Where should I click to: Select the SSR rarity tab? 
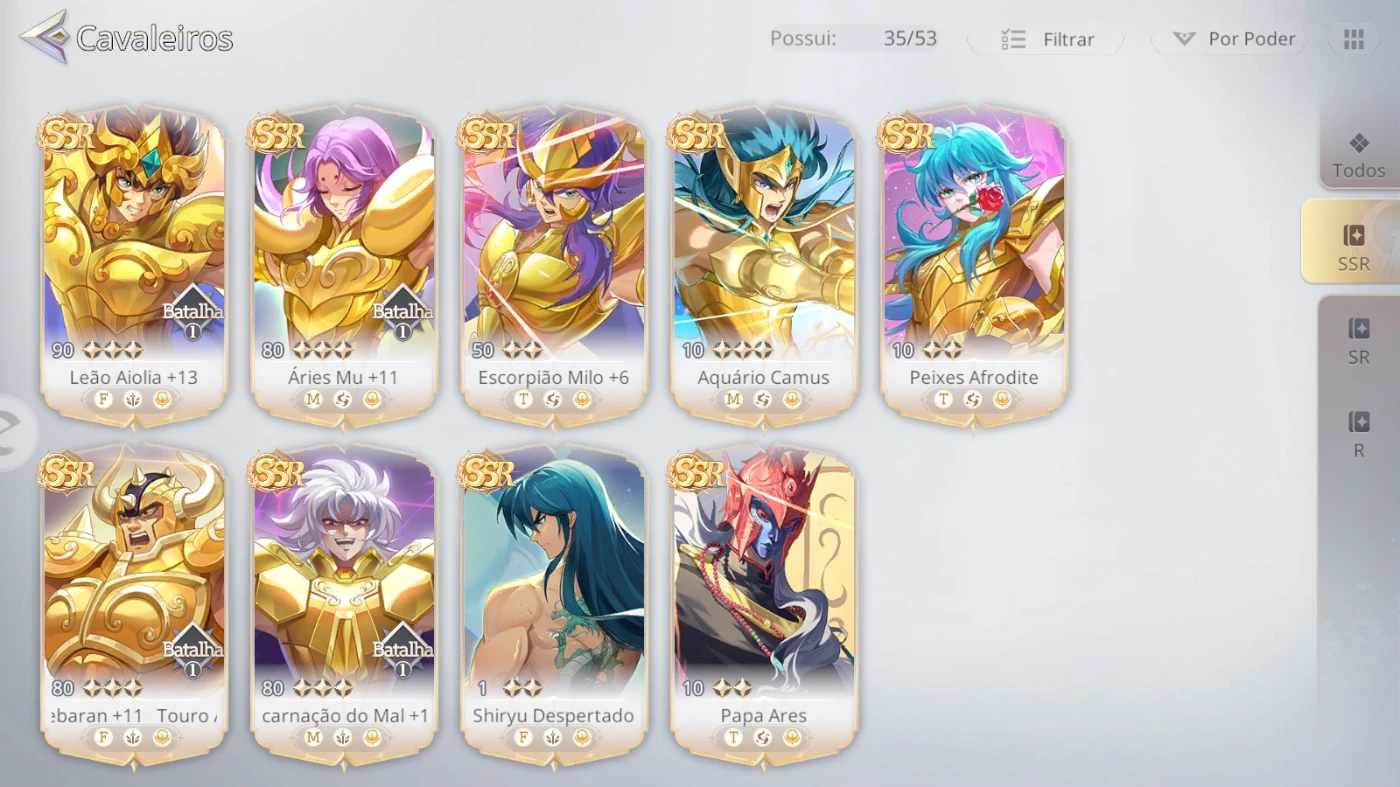(x=1352, y=247)
